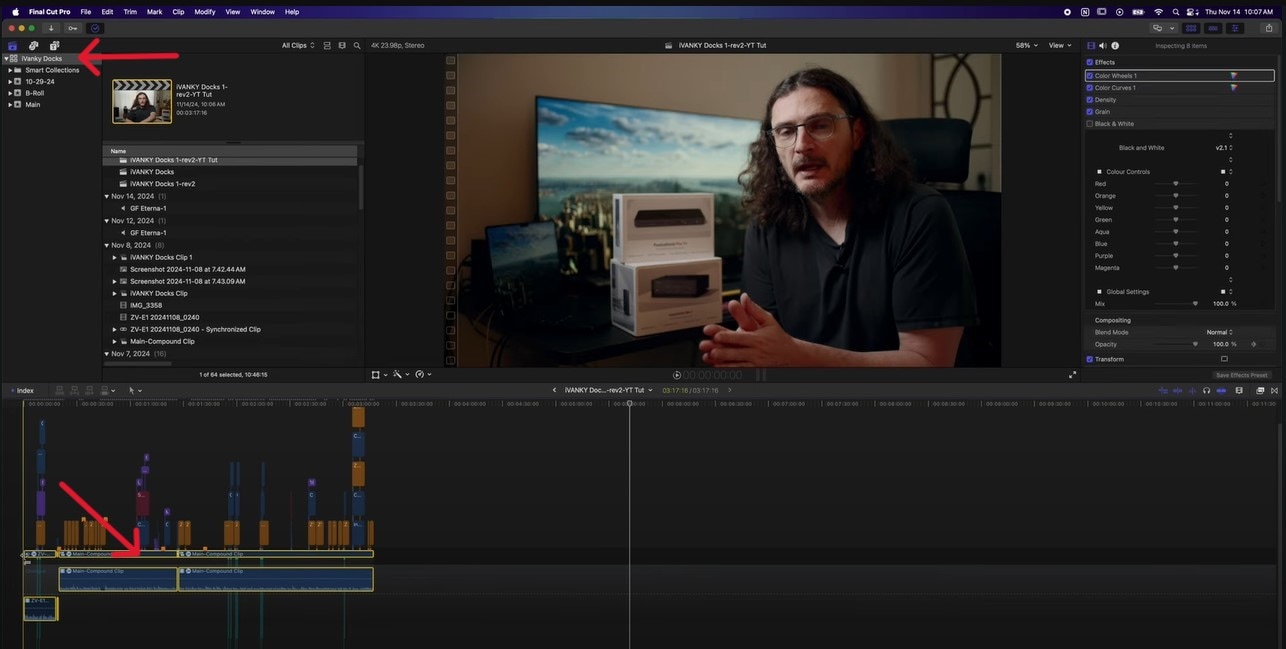Open macOS Control Center icon
This screenshot has width=1286, height=649.
click(1190, 12)
